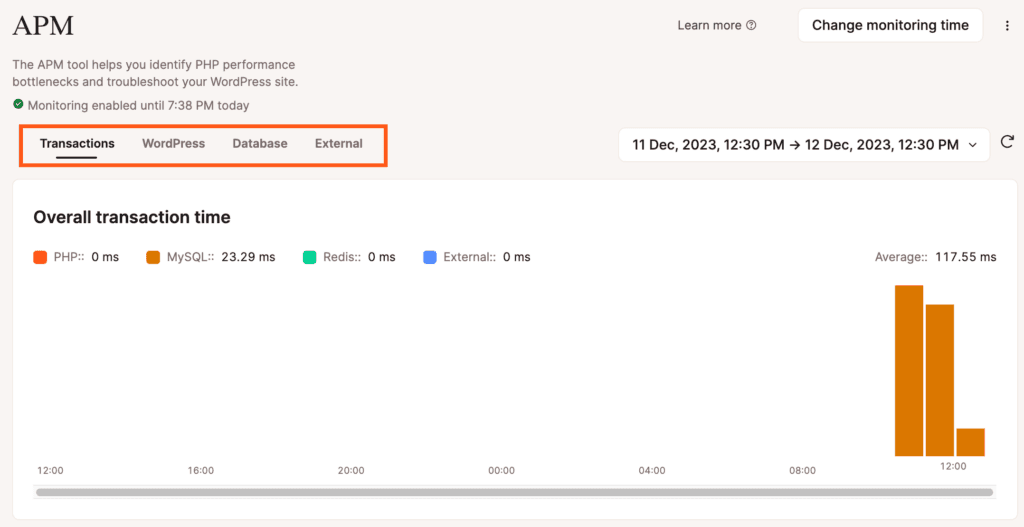Click the tallest bar in the chart
Viewport: 1024px width, 527px height.
(x=908, y=370)
